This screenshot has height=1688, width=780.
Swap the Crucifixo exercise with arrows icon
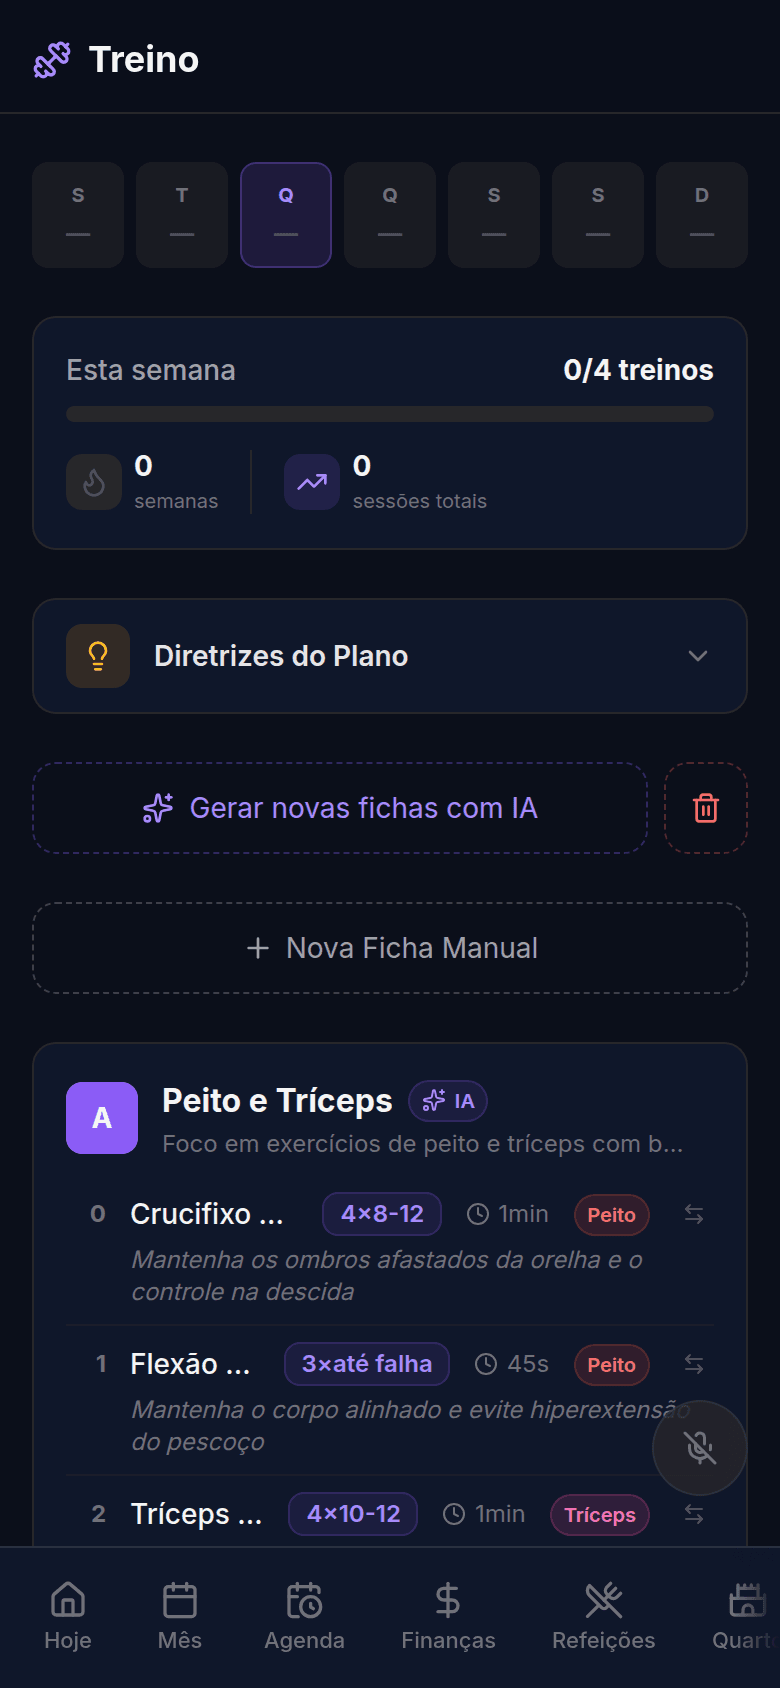click(694, 1214)
